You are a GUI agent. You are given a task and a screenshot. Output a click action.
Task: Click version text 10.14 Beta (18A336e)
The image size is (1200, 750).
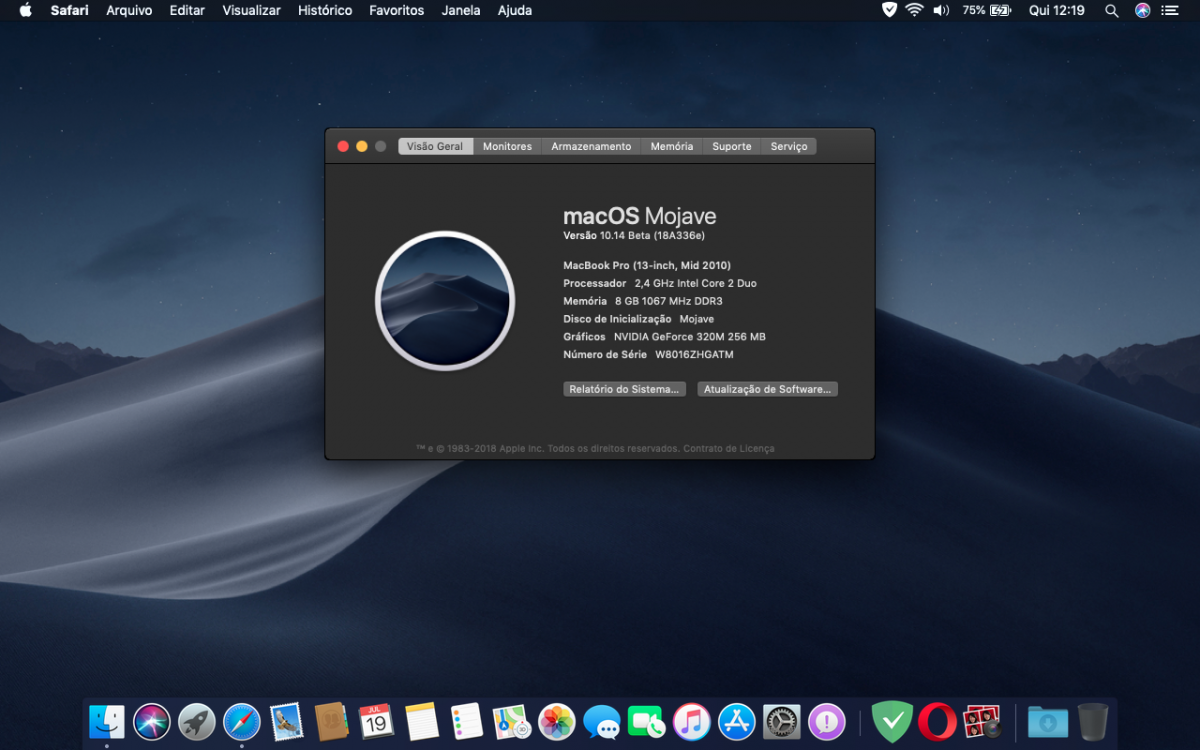pos(652,236)
